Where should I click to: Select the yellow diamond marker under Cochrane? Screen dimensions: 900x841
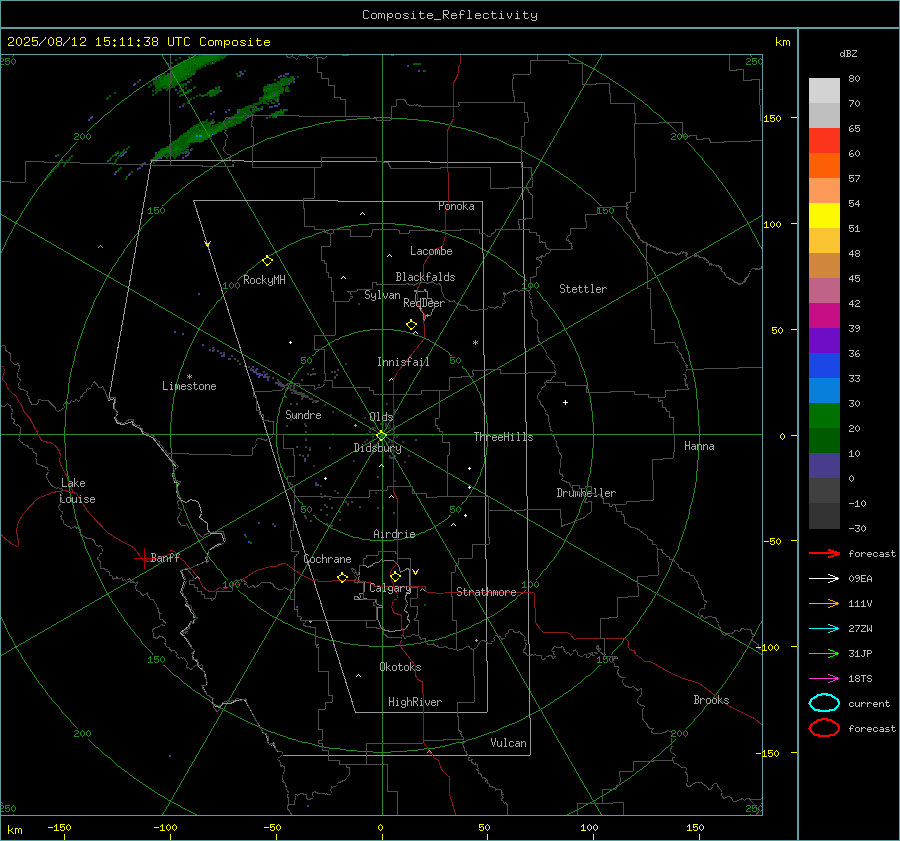[x=342, y=577]
